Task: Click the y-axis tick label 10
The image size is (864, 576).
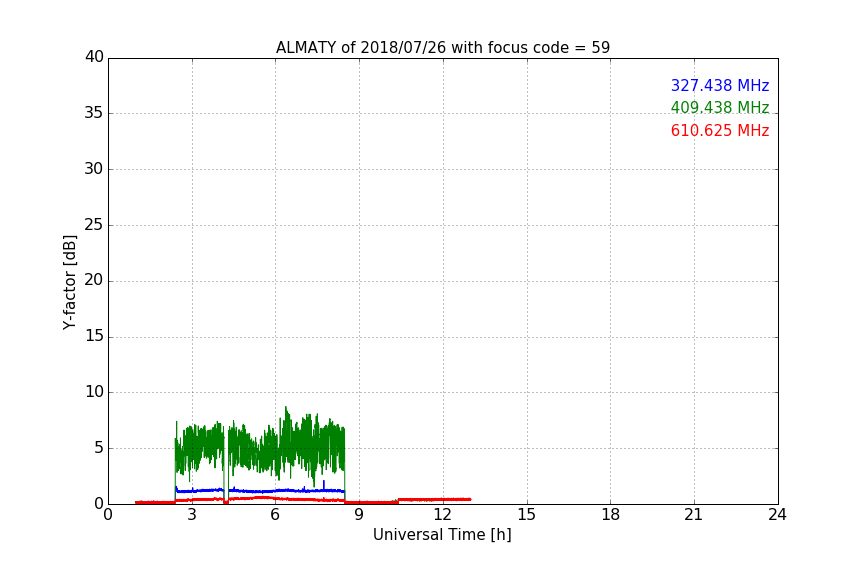Action: point(94,392)
